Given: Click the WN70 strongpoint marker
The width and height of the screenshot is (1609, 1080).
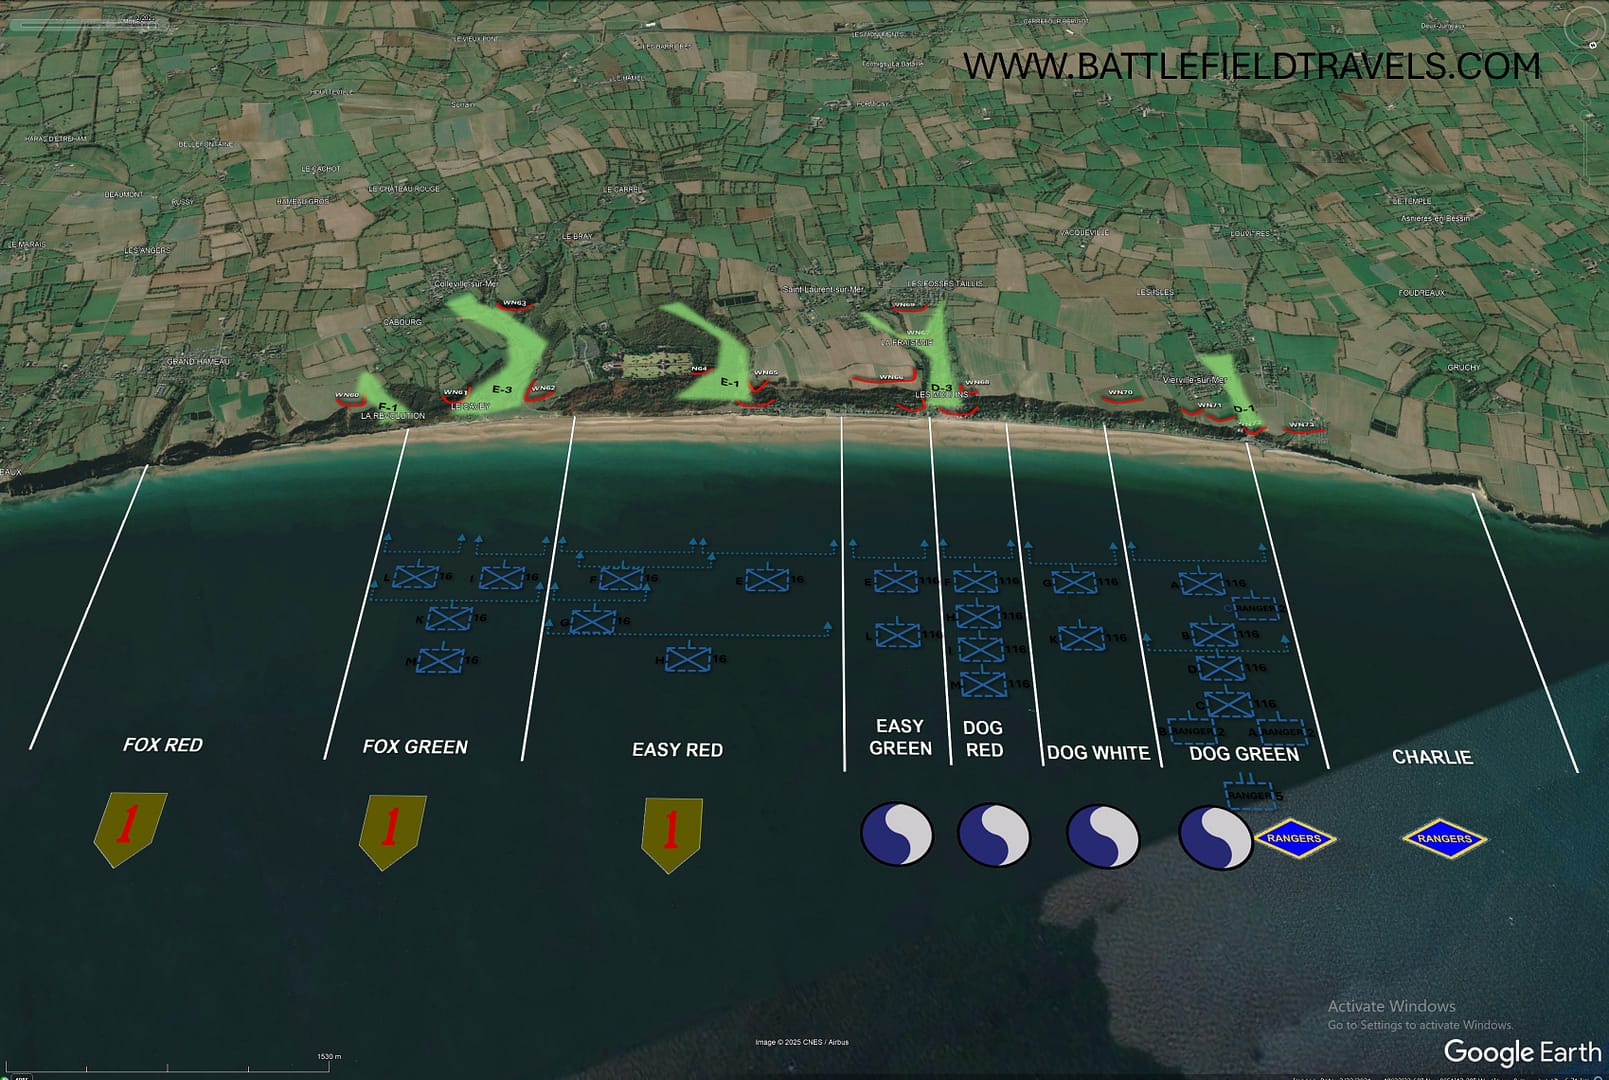Looking at the screenshot, I should point(1122,392).
